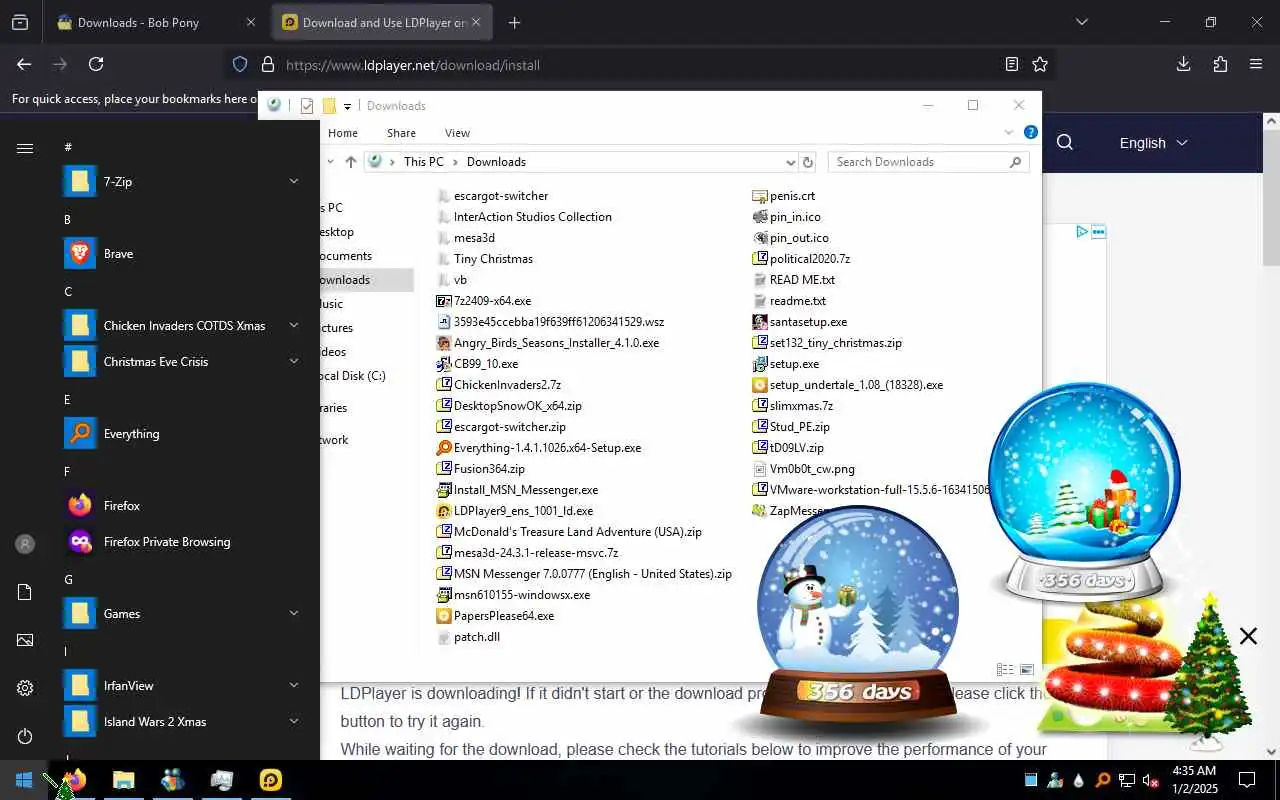
Task: Select santasetup.exe in file list
Action: pos(800,322)
